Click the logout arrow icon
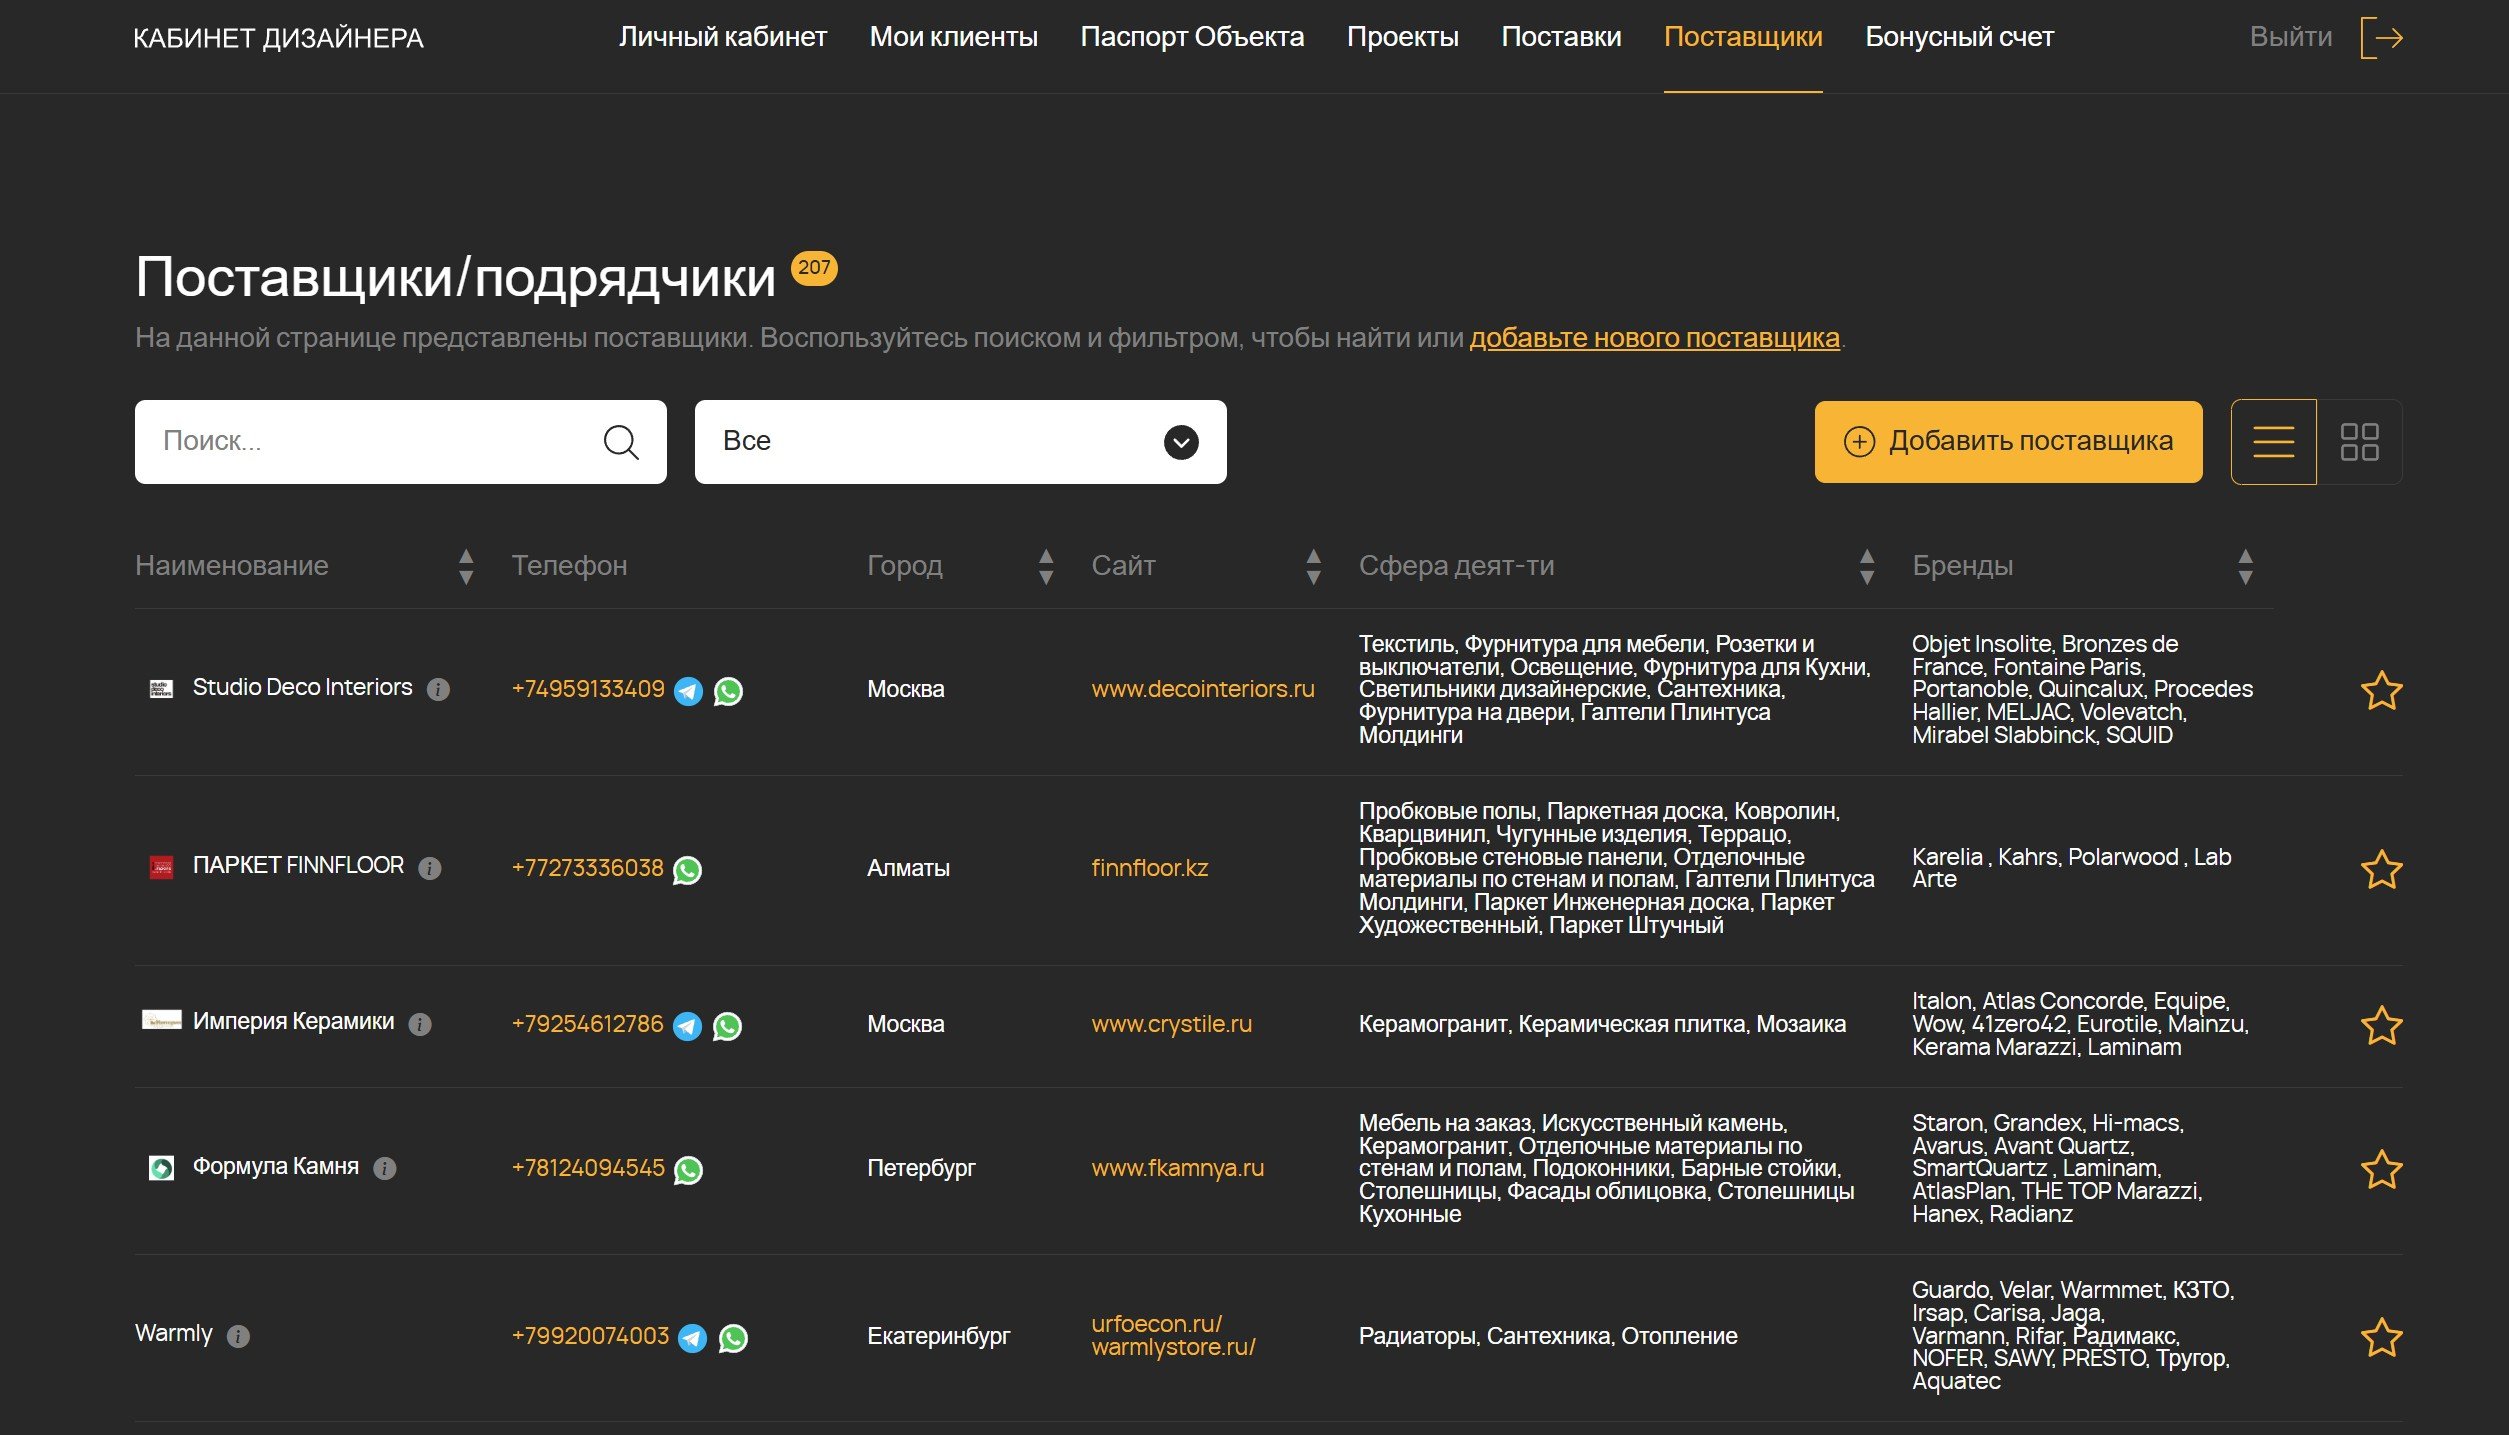Screen dimensions: 2509x1435 tap(2381, 38)
